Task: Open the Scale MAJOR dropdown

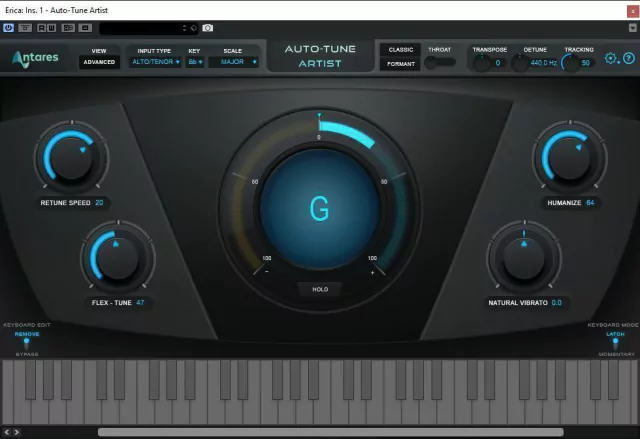Action: point(233,62)
